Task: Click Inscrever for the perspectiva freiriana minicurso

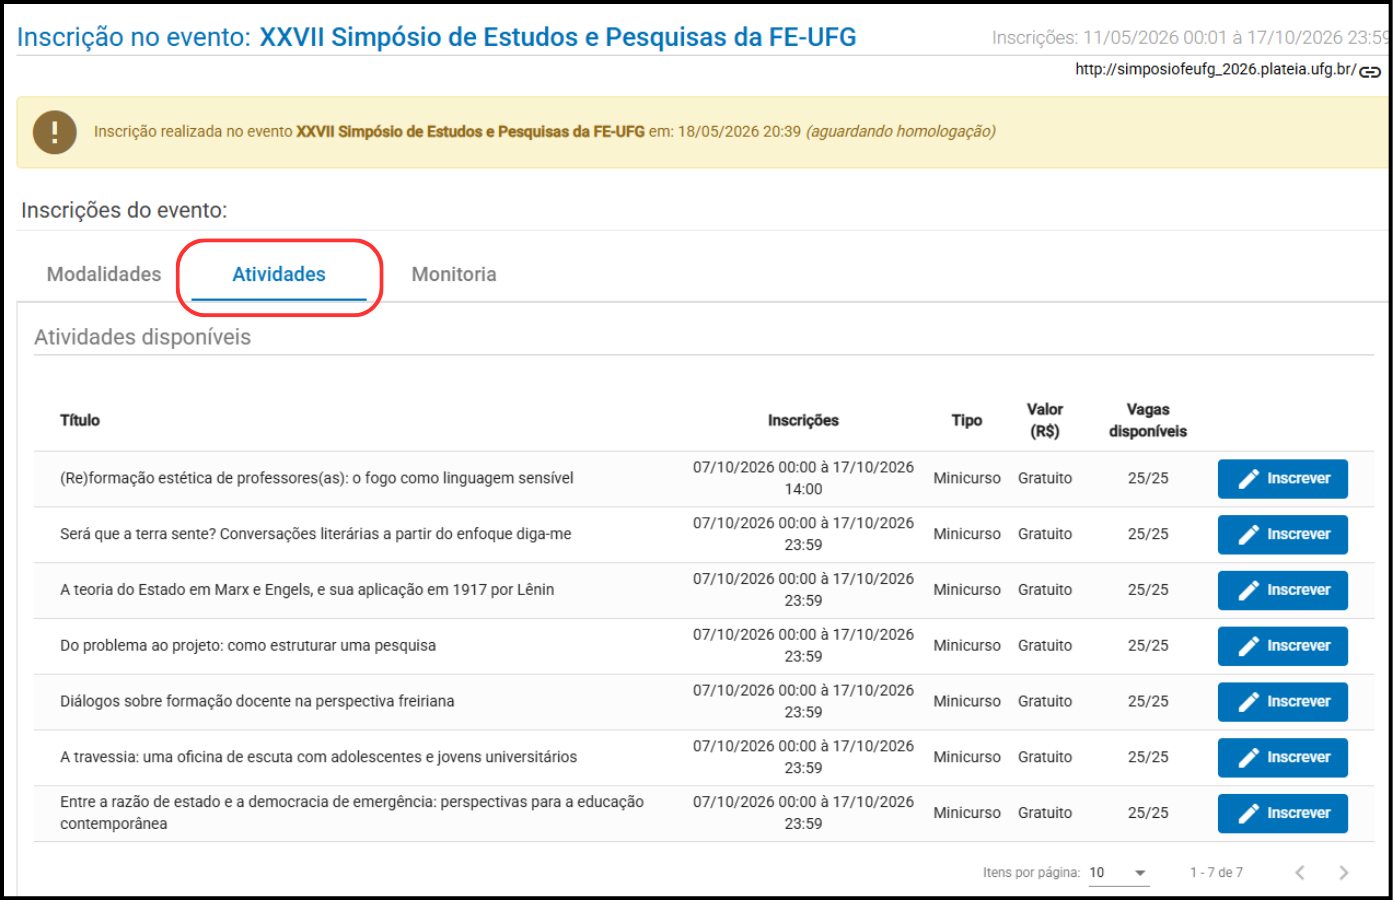Action: [1283, 703]
